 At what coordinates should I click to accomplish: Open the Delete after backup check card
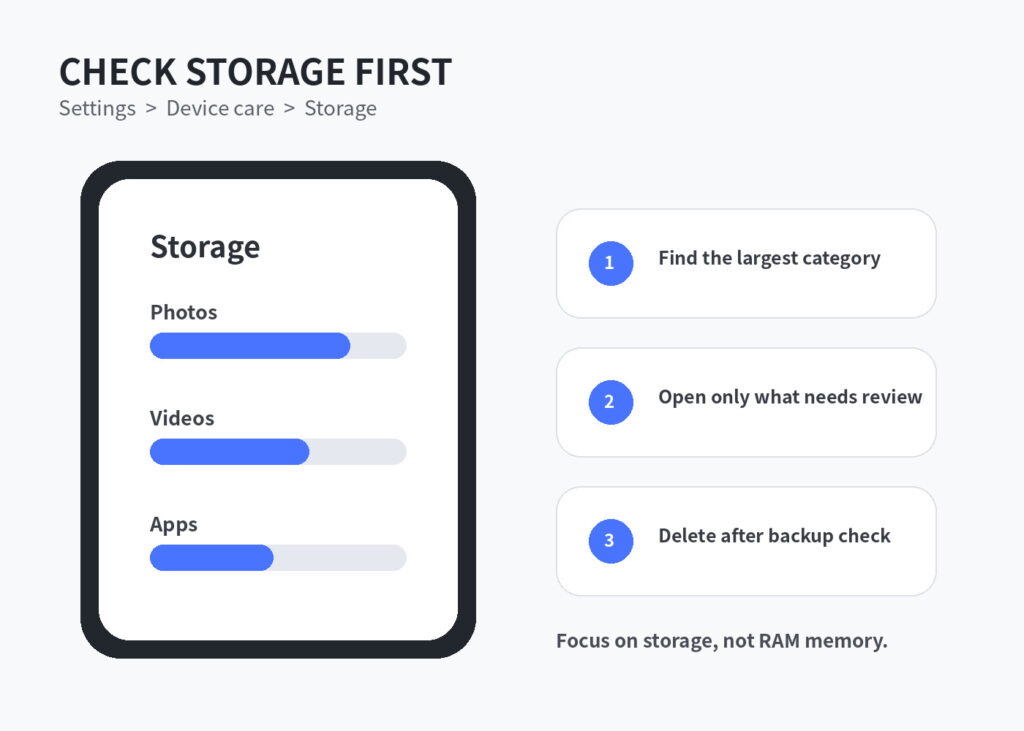[x=746, y=541]
